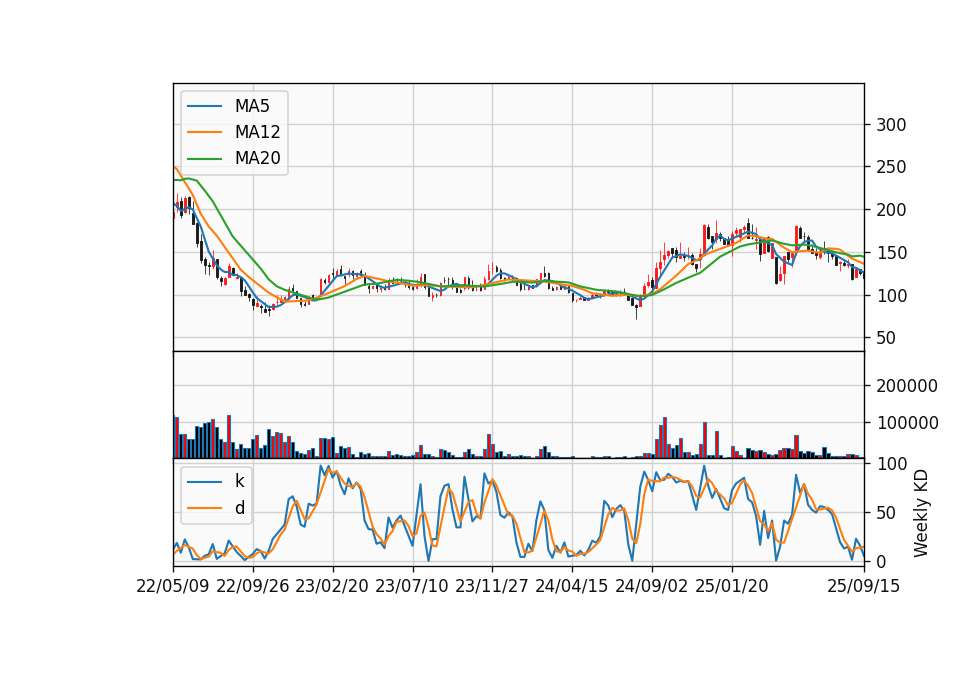
Task: Click the MA12 legend label
Action: coord(257,132)
